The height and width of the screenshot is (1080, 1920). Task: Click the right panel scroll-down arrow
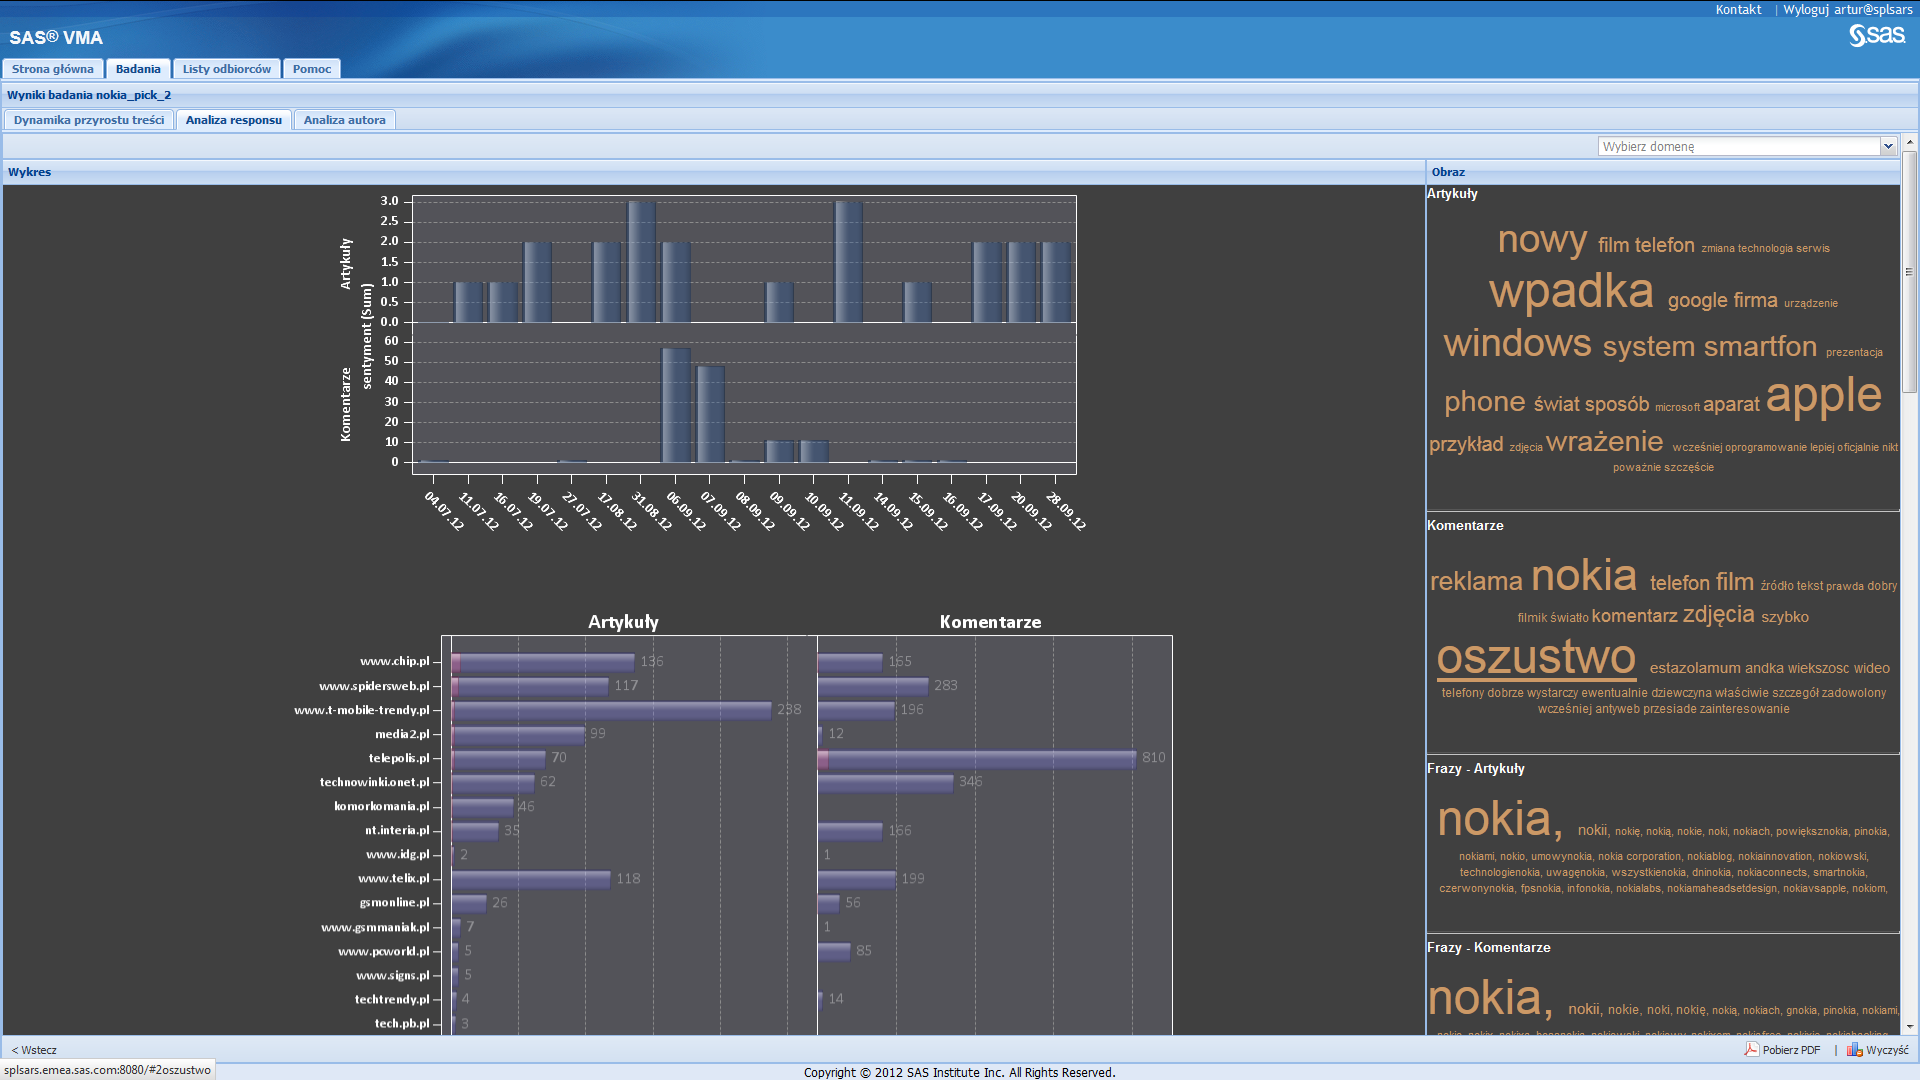point(1909,1027)
